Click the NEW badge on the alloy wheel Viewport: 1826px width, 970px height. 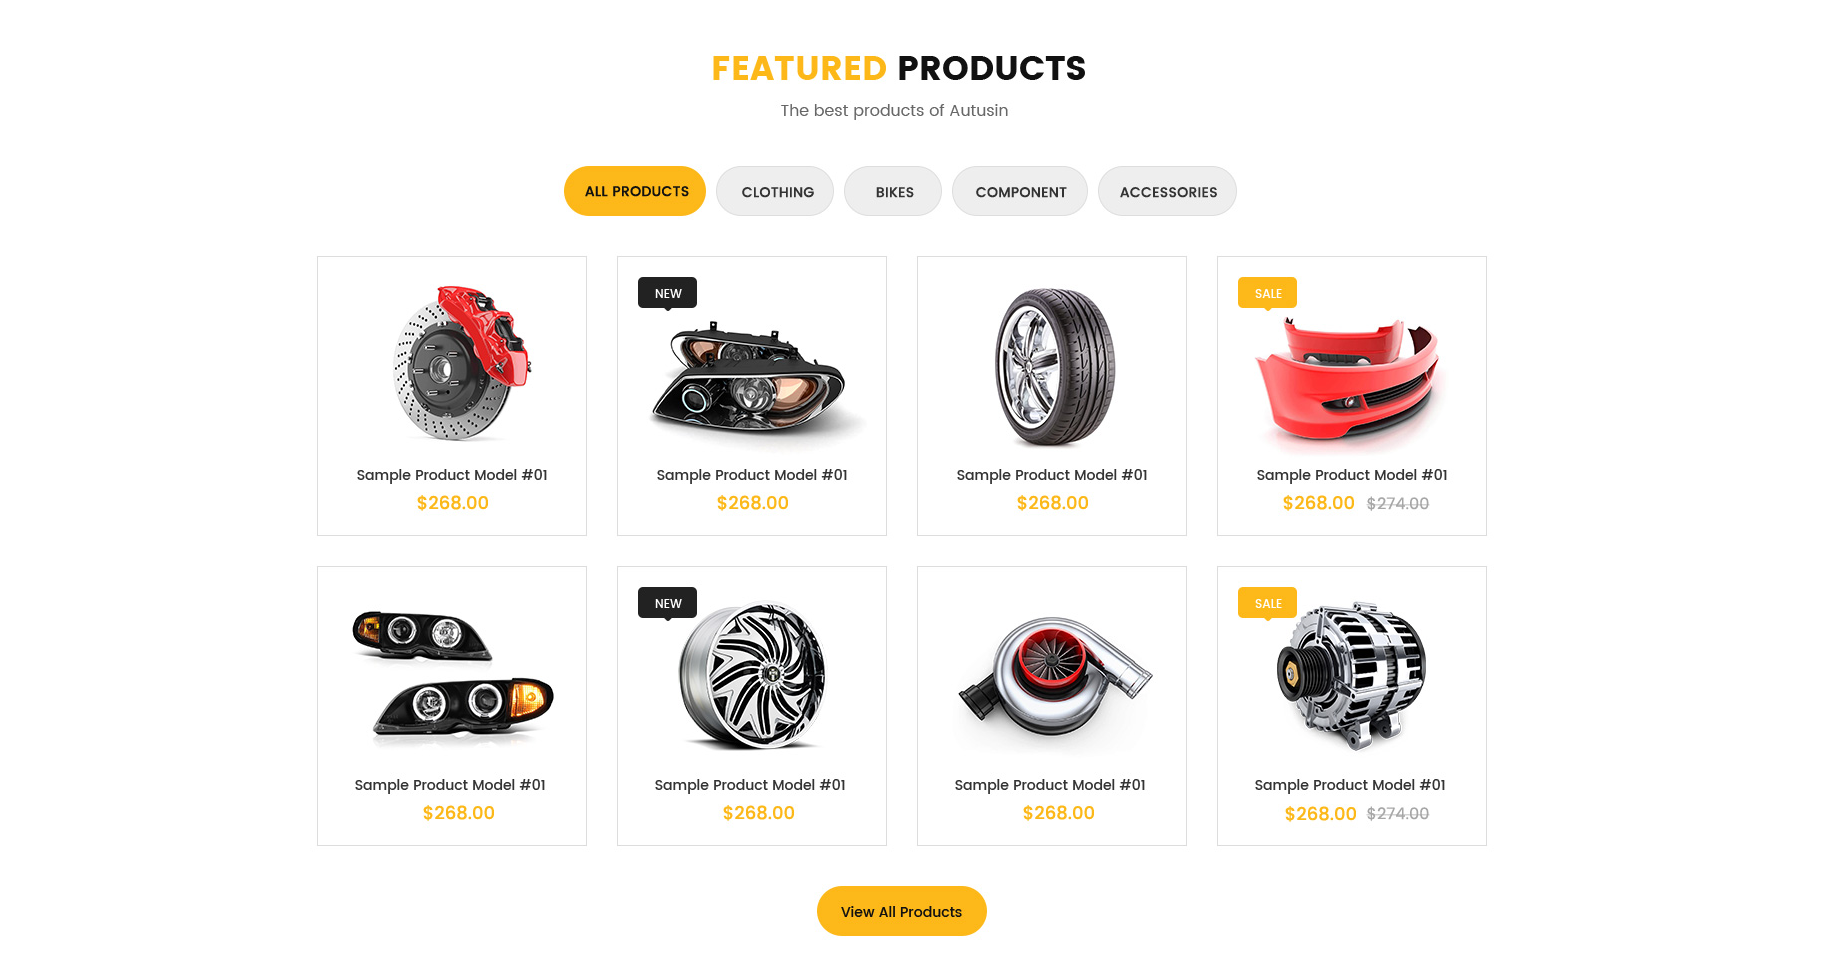coord(667,603)
